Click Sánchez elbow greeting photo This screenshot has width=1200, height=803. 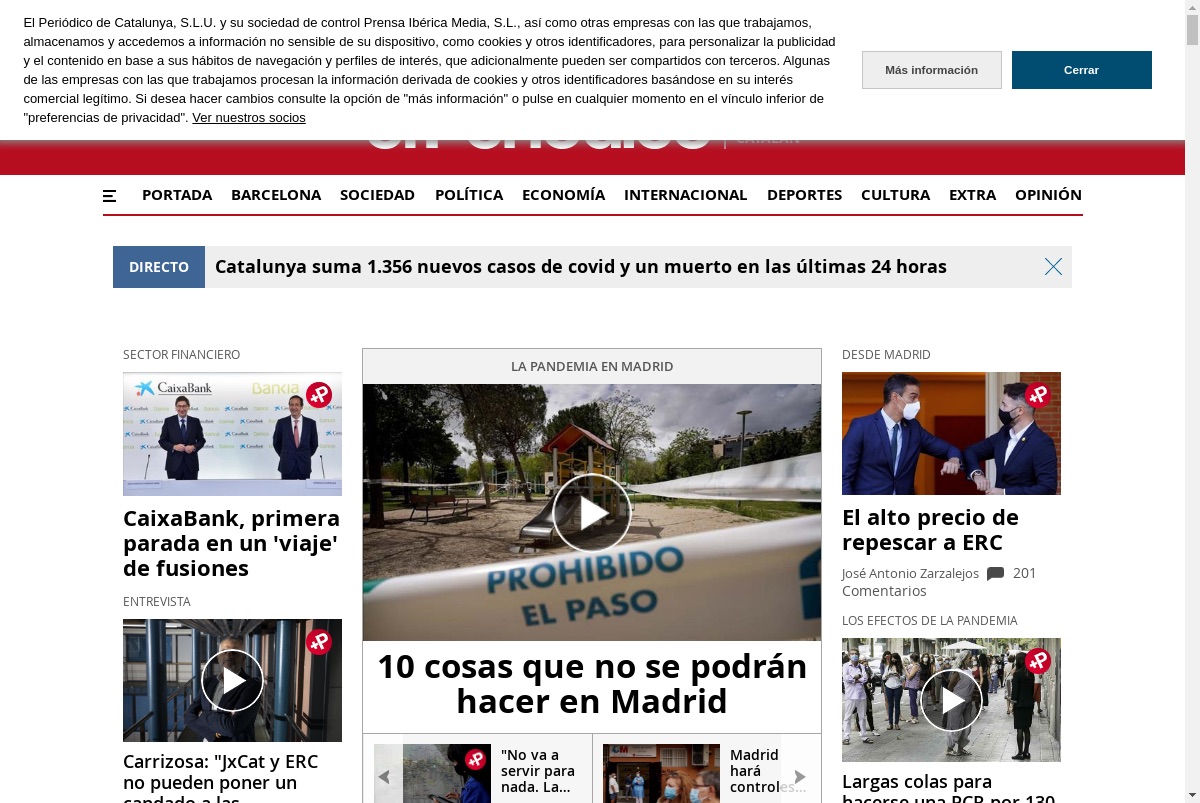coord(951,434)
